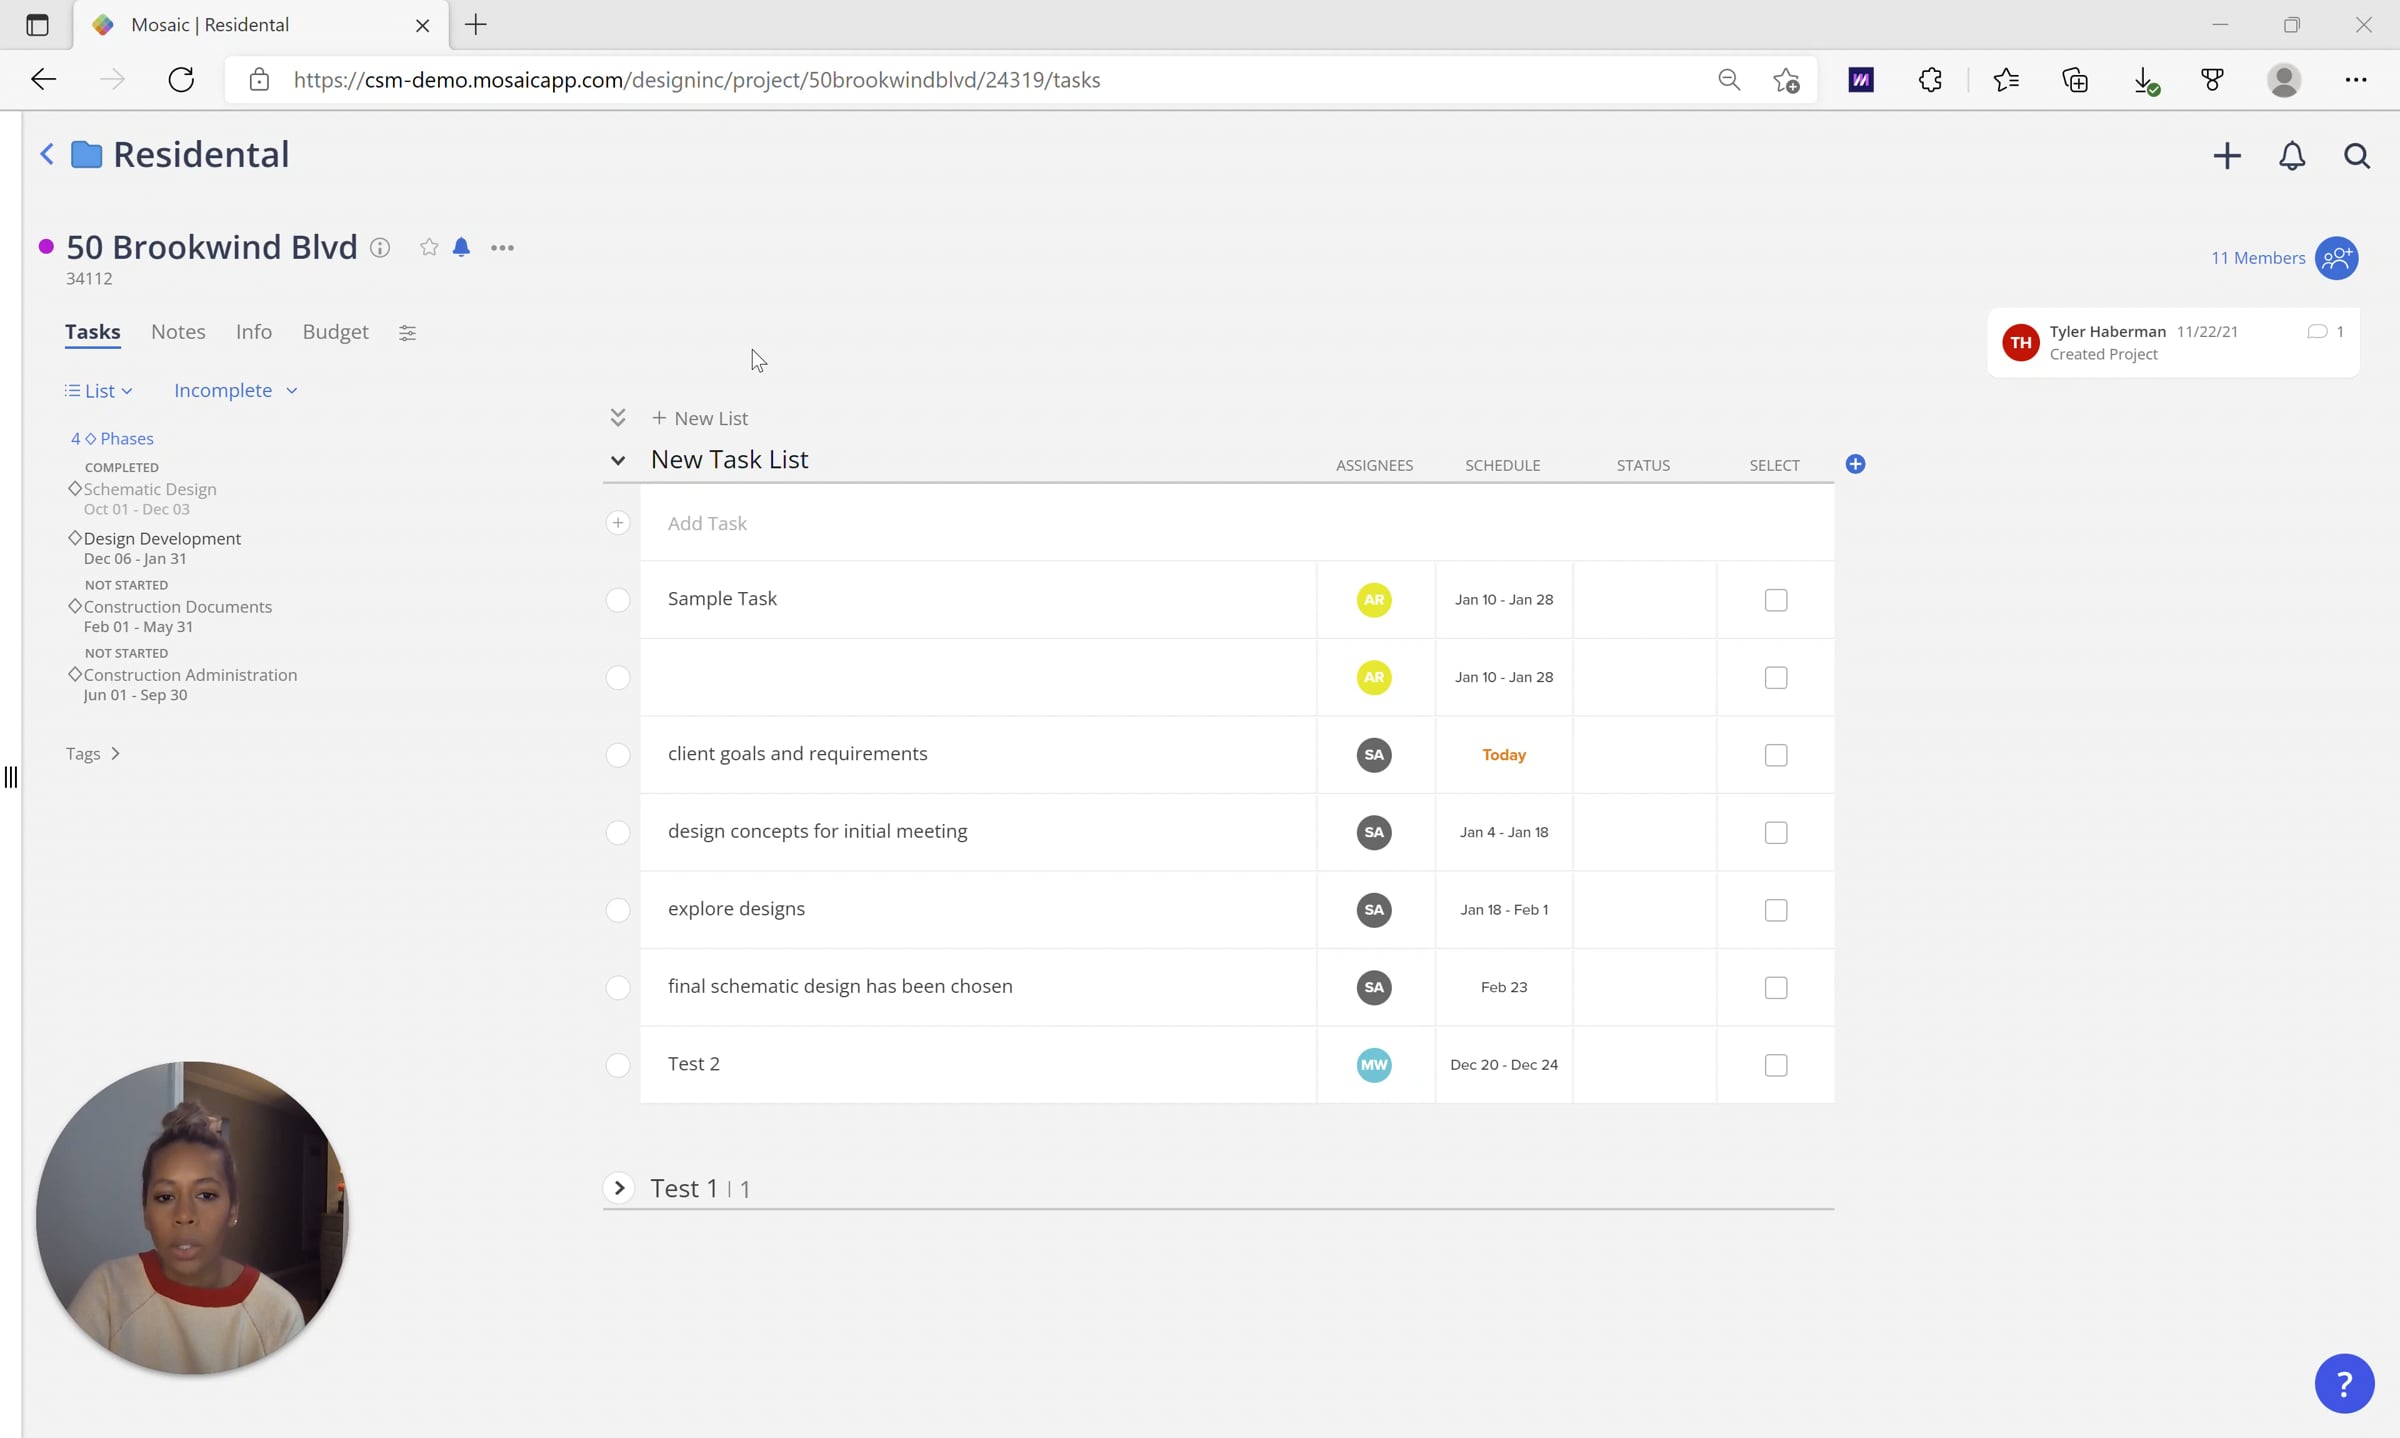Select the Sample Task checkbox

pyautogui.click(x=1776, y=600)
